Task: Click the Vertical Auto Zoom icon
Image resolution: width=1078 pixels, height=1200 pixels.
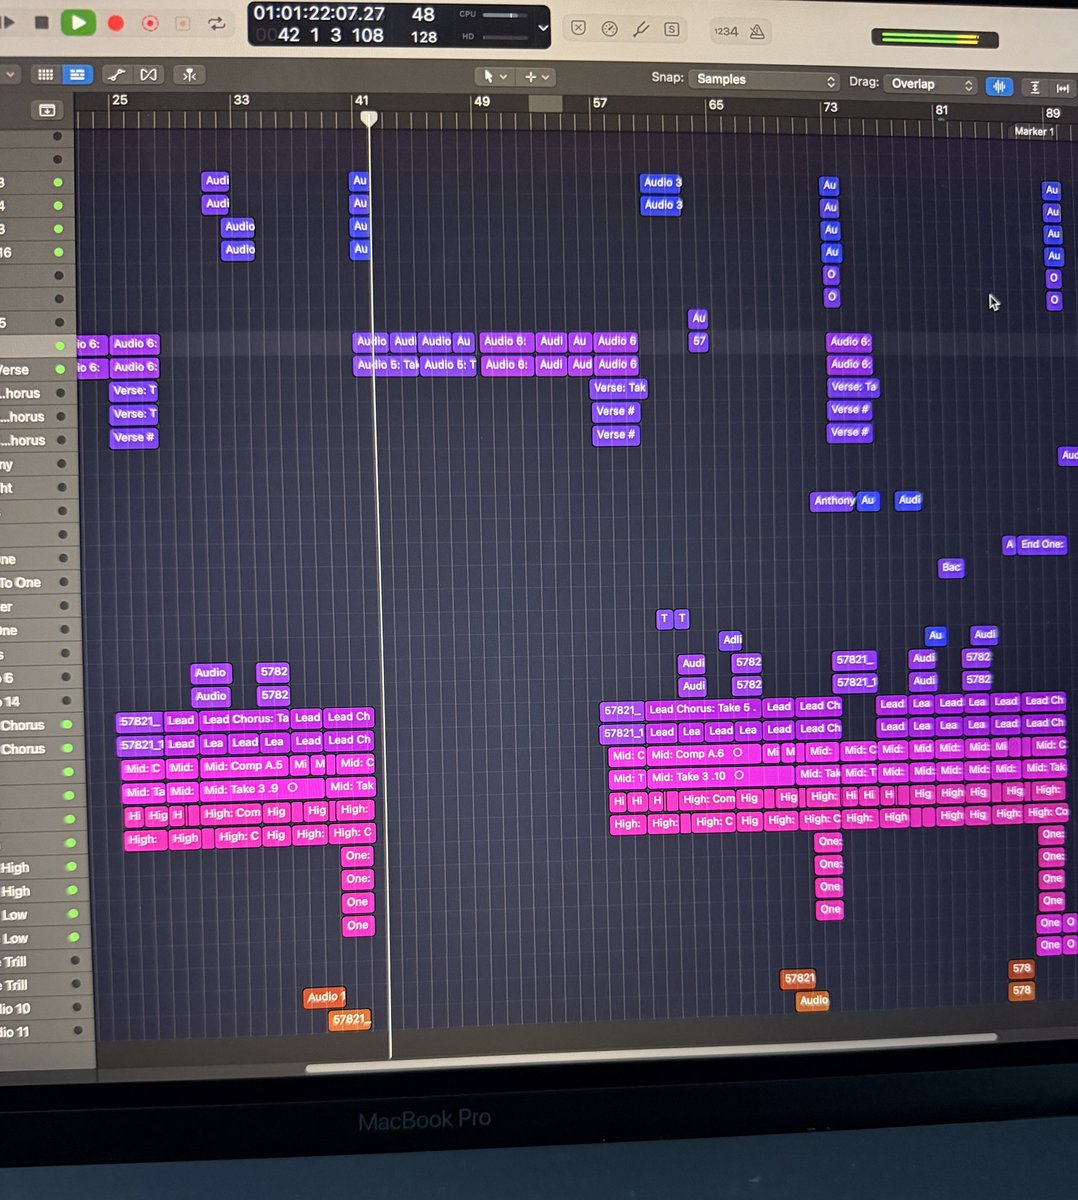Action: point(1035,87)
